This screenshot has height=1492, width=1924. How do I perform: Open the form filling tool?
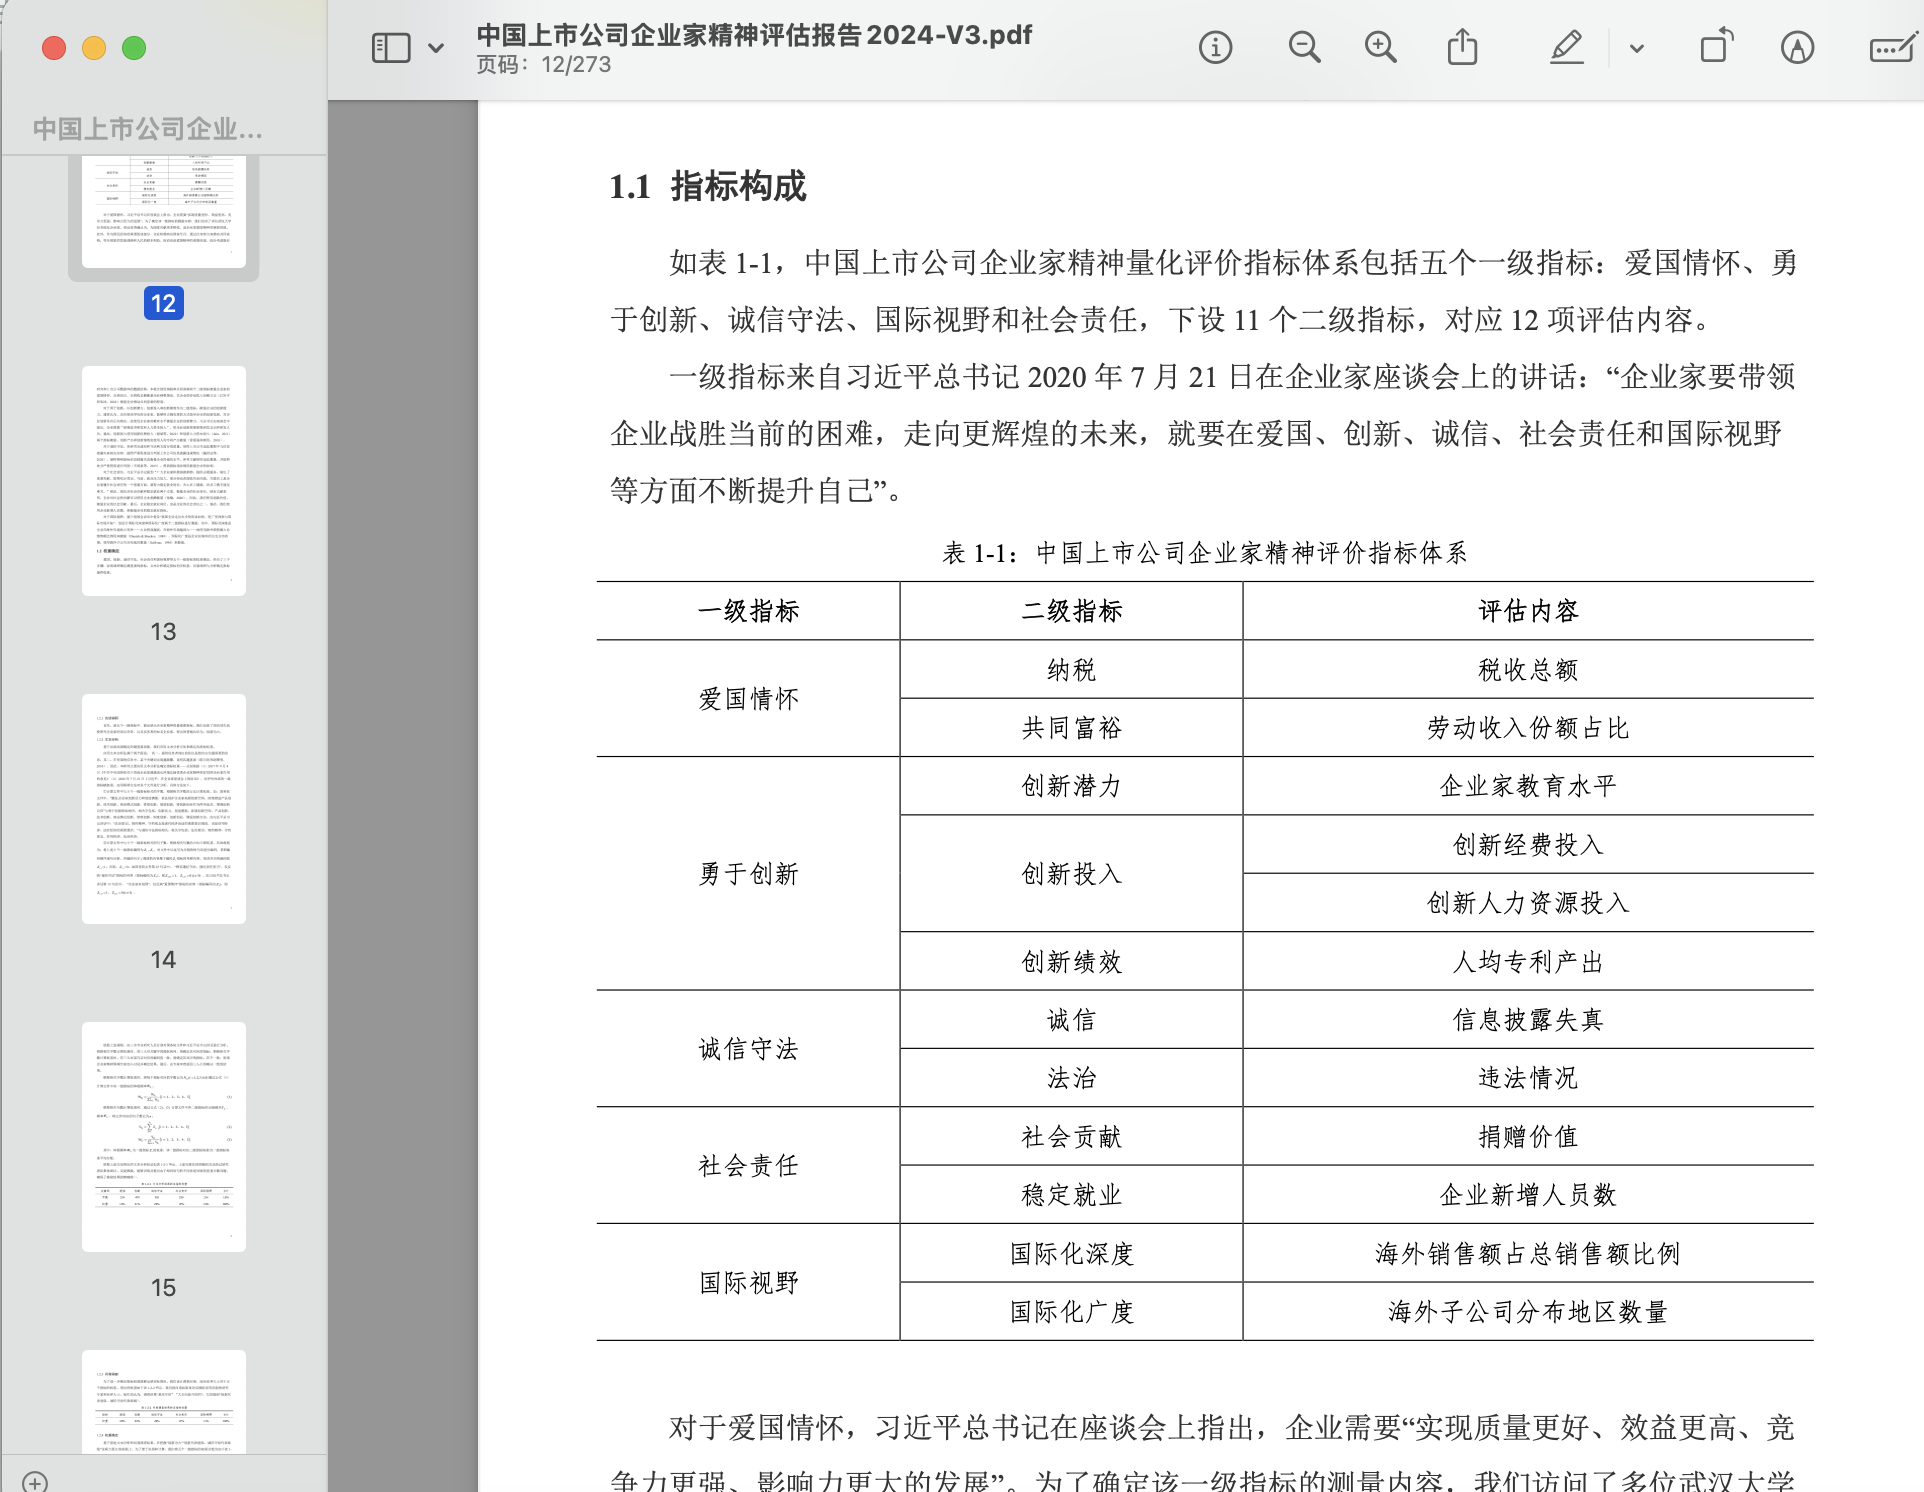[x=1891, y=47]
